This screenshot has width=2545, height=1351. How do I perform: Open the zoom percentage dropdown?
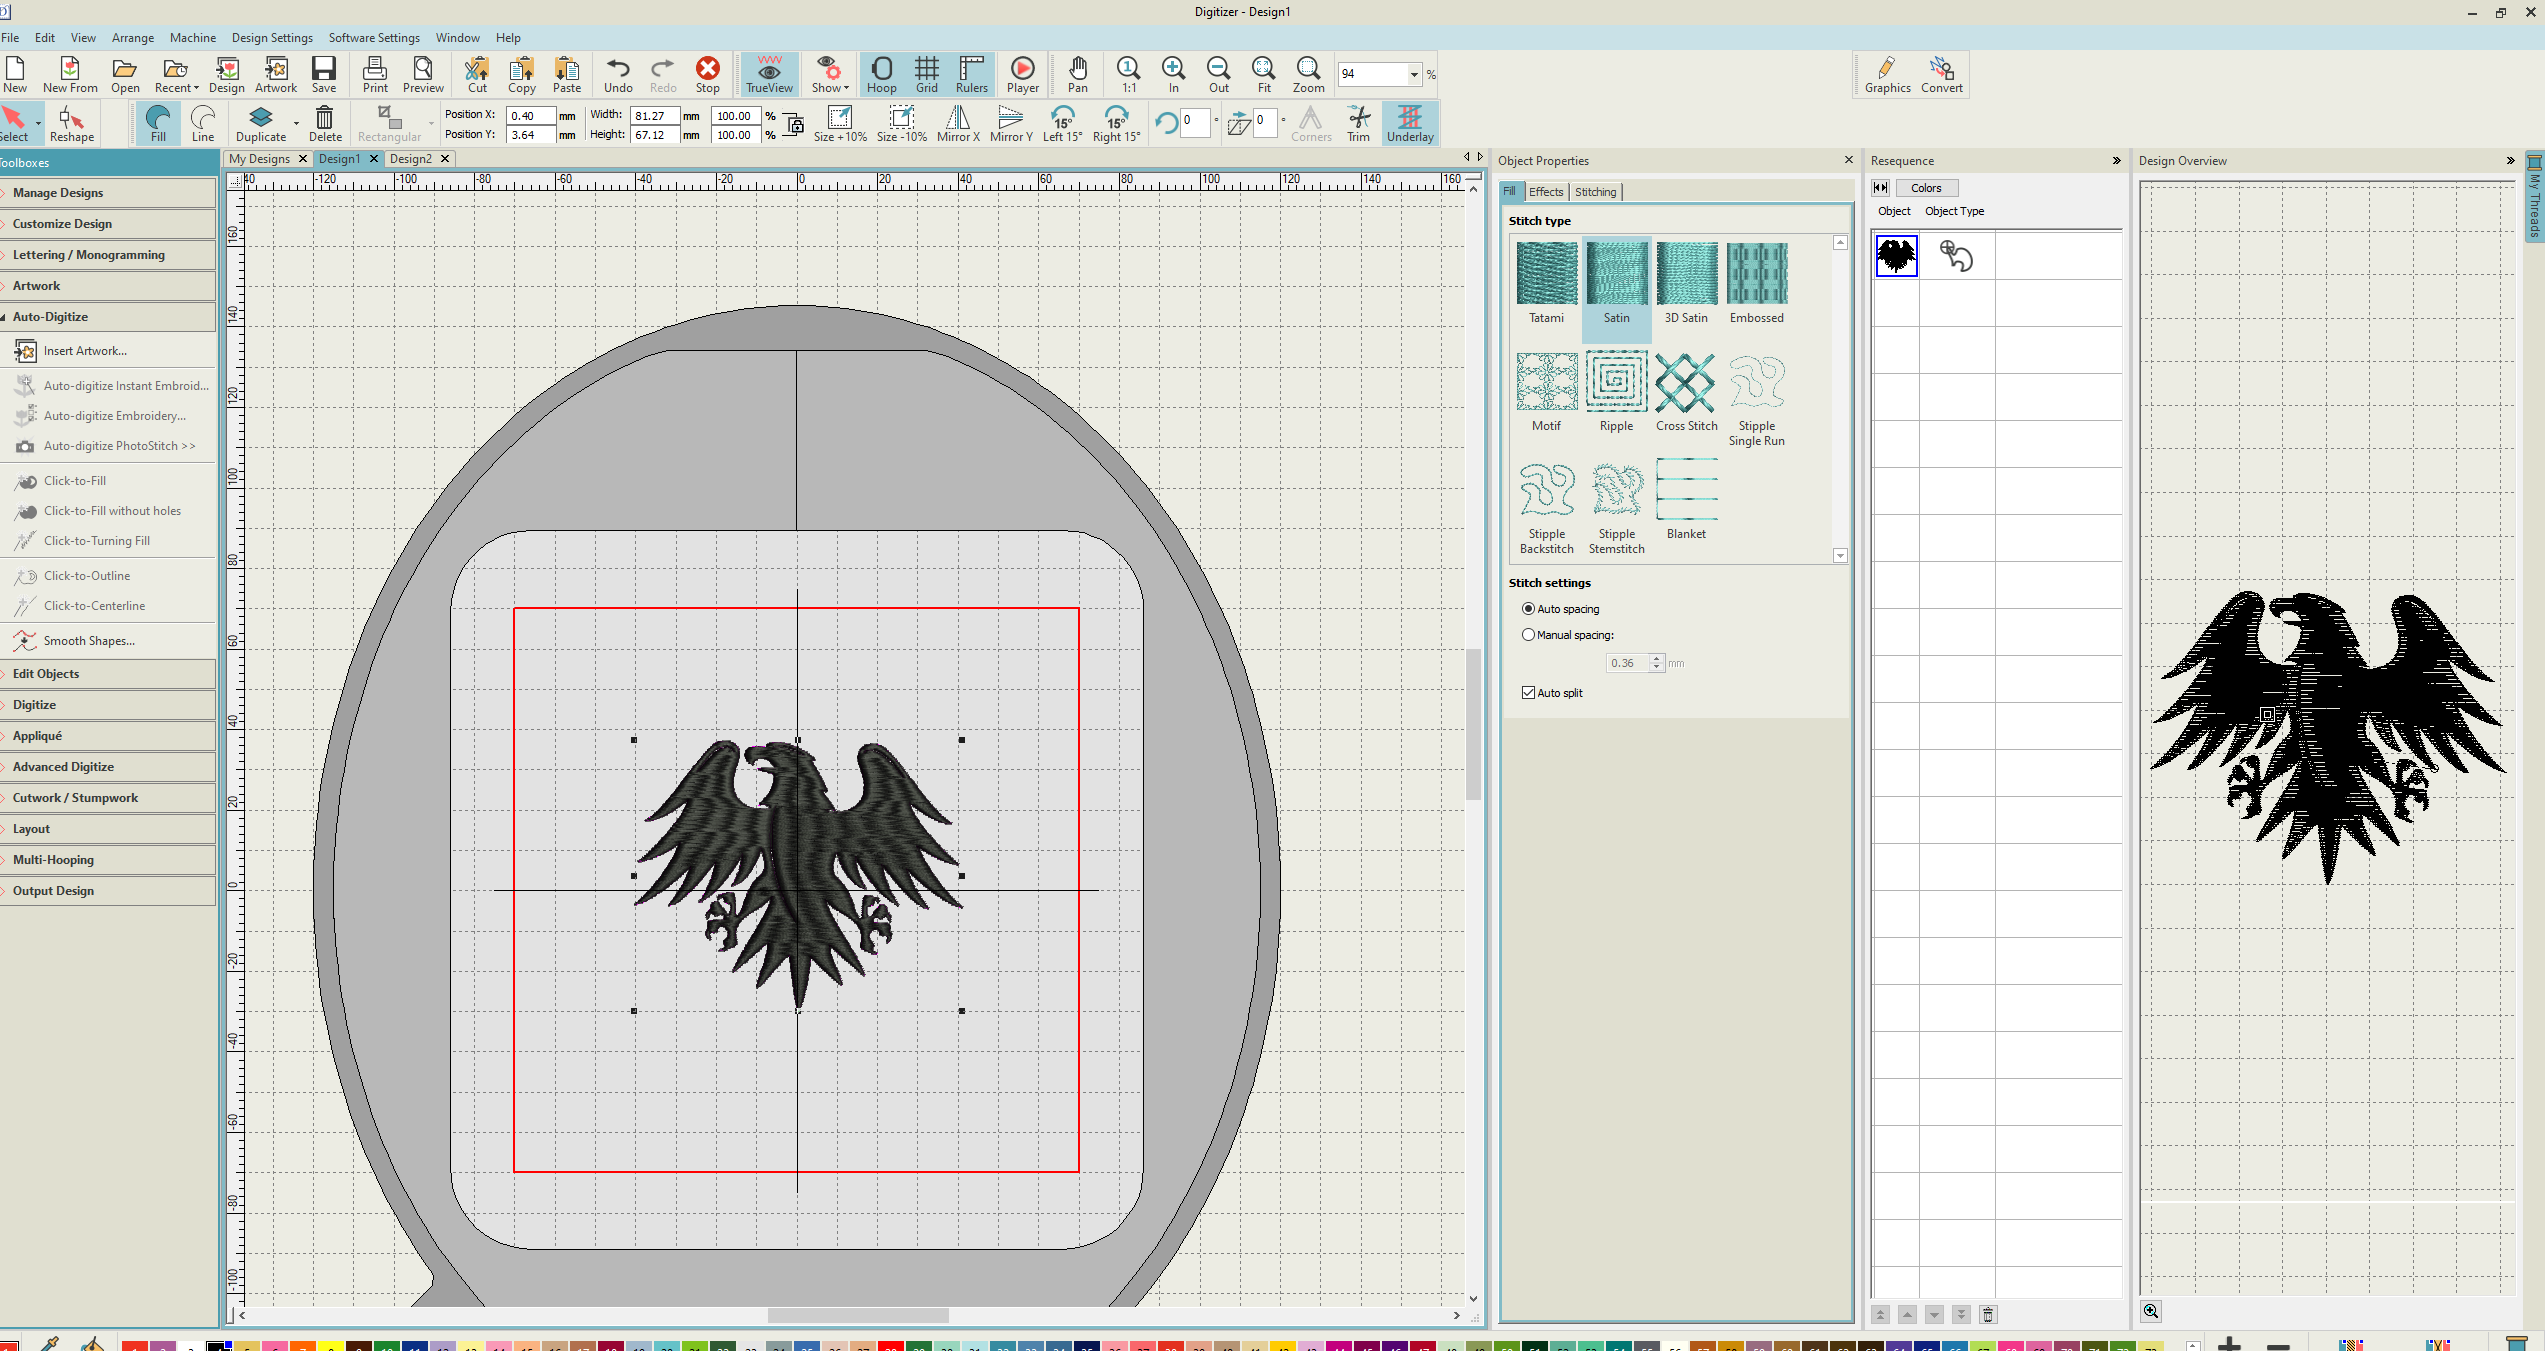1413,74
